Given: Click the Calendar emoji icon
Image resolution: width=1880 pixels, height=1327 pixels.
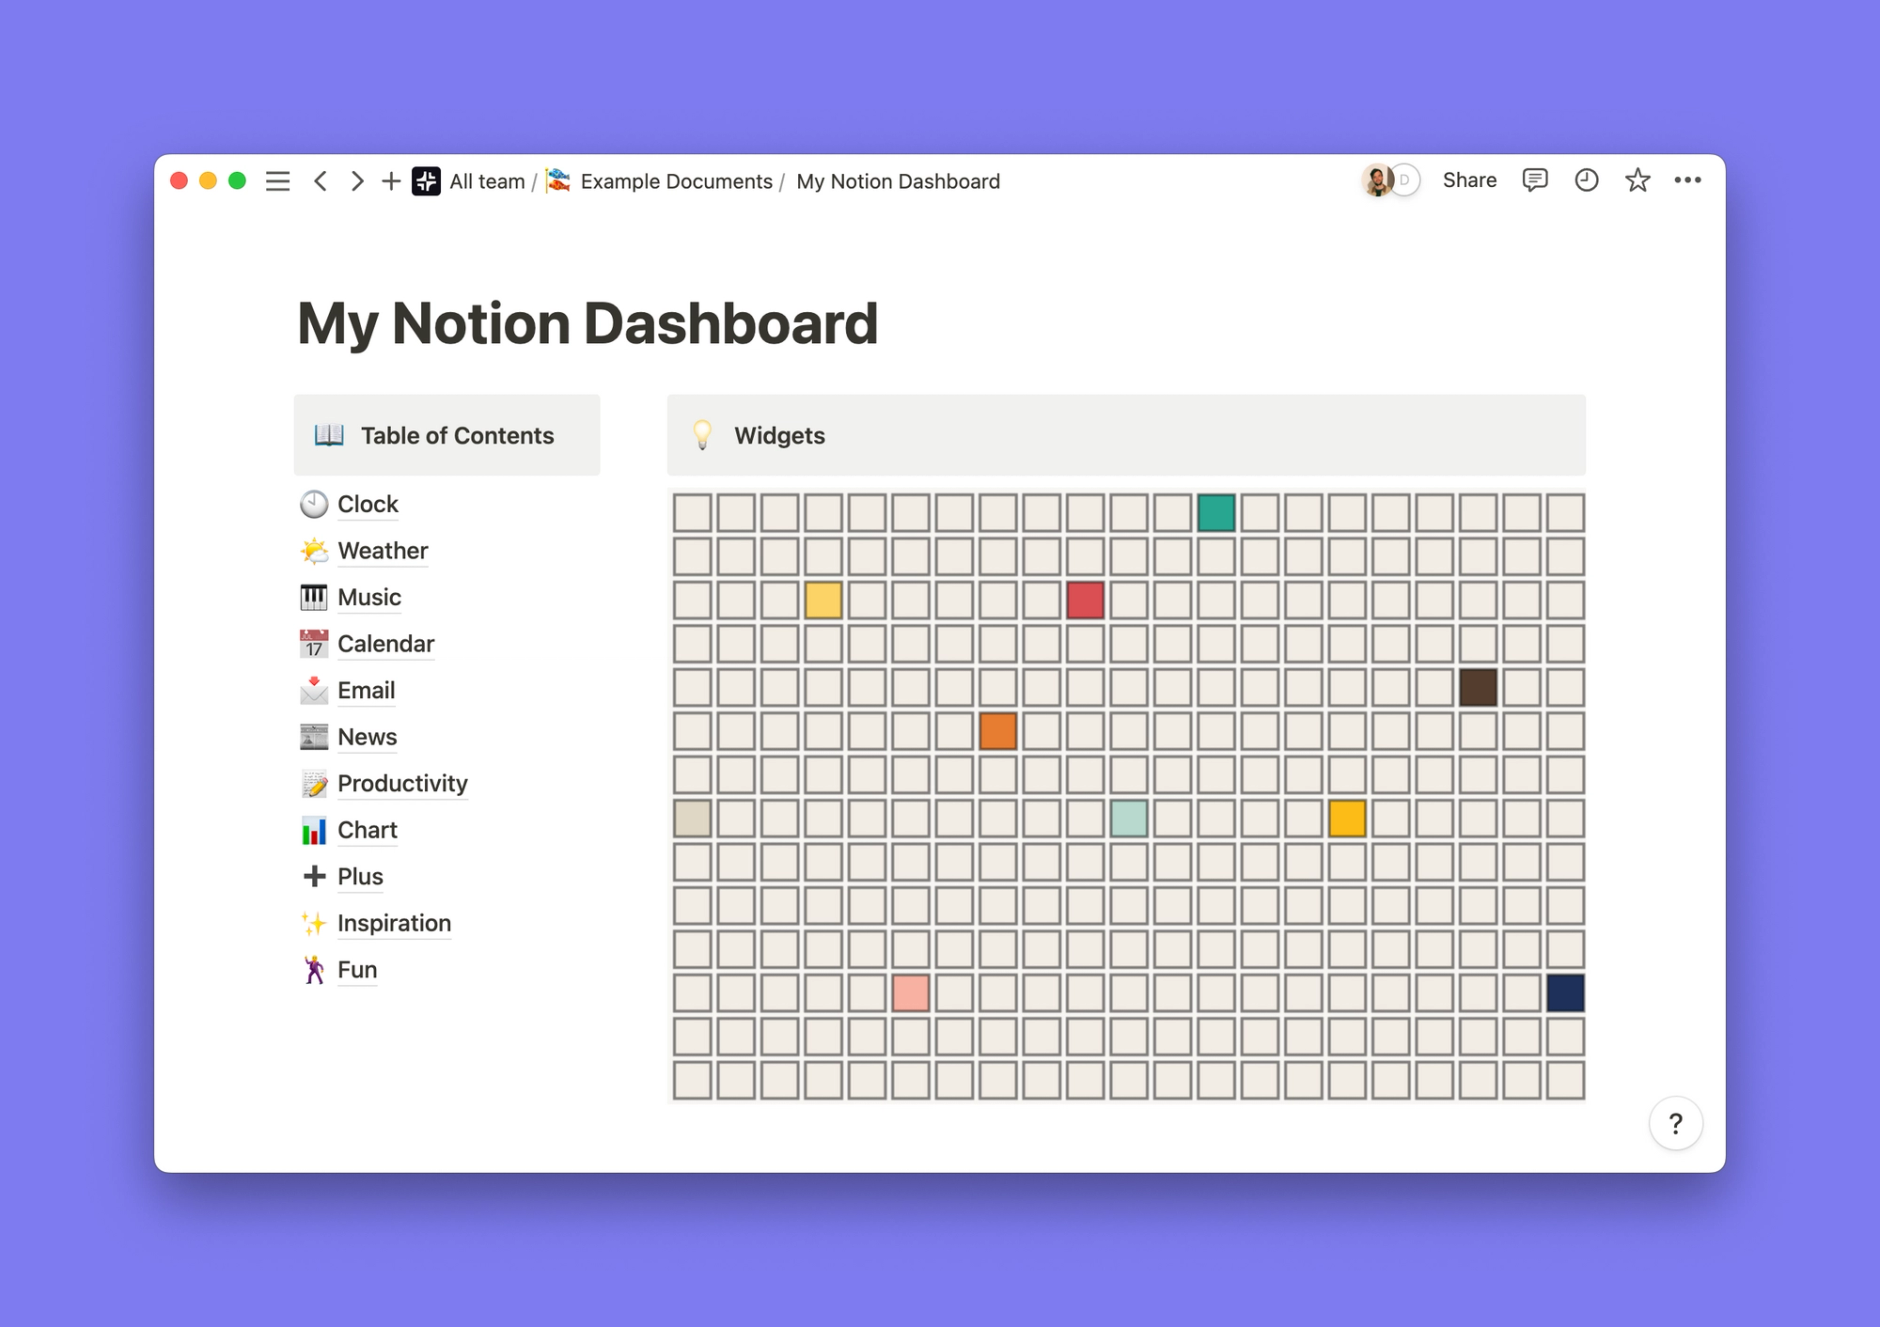Looking at the screenshot, I should point(314,643).
